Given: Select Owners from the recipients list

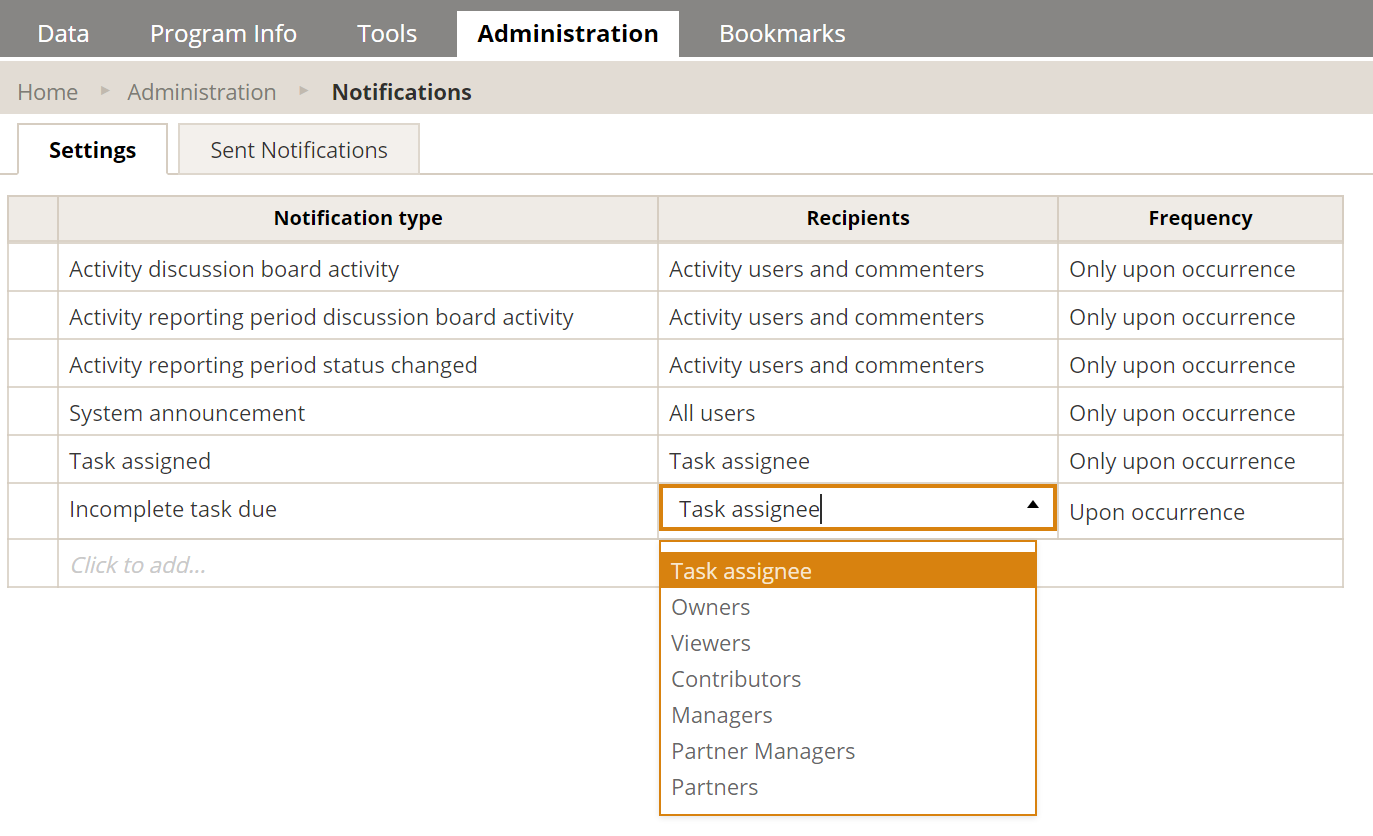Looking at the screenshot, I should [711, 607].
